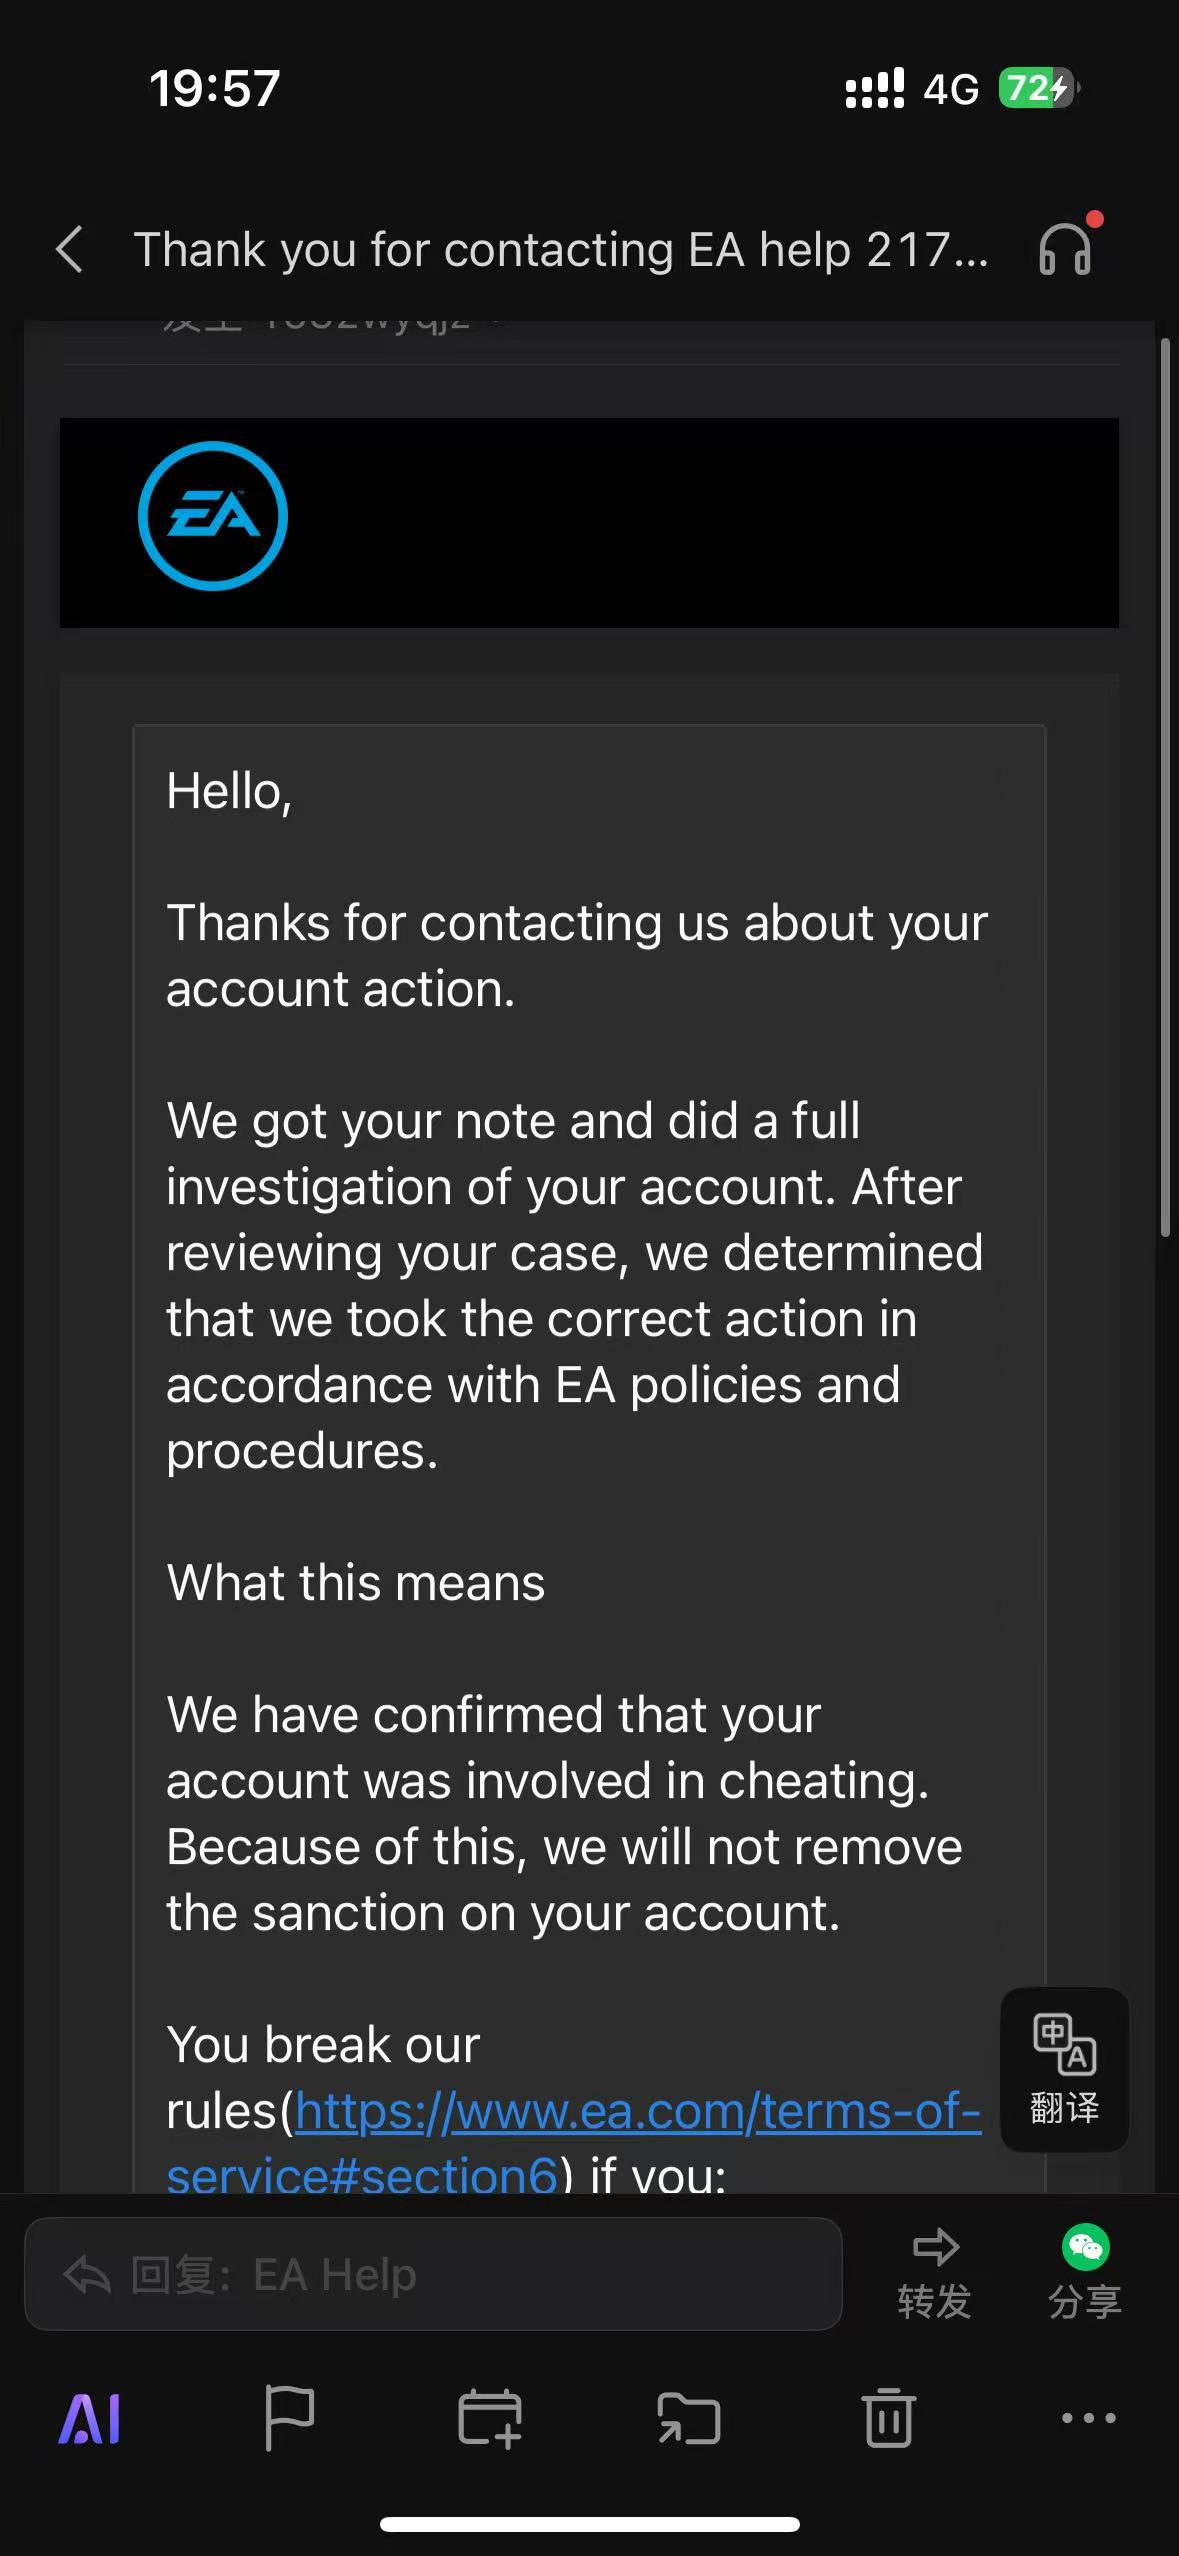Tap the "What this means" heading
The width and height of the screenshot is (1179, 2556).
click(x=356, y=1583)
